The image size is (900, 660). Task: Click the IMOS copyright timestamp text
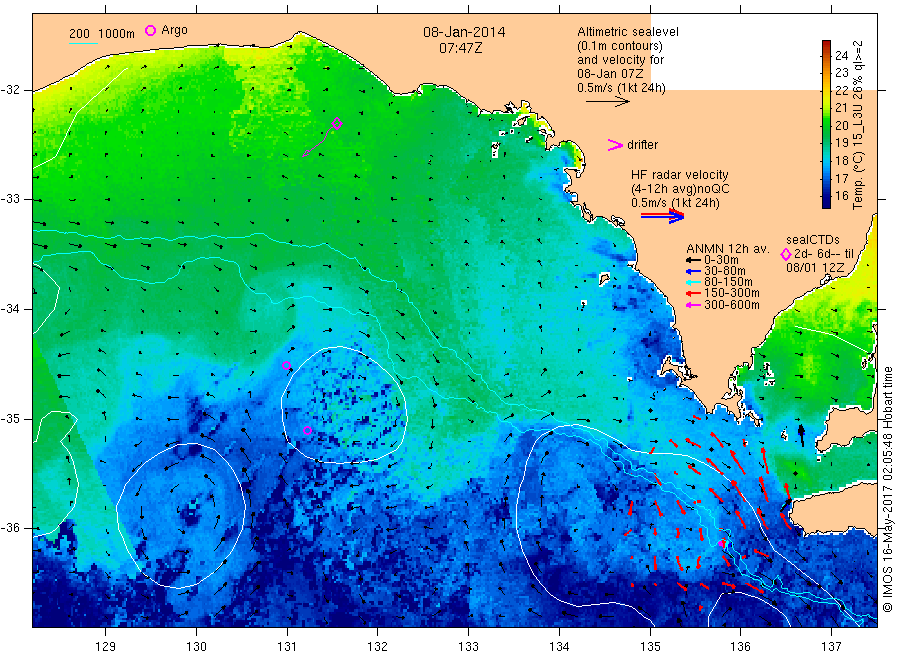(x=887, y=490)
